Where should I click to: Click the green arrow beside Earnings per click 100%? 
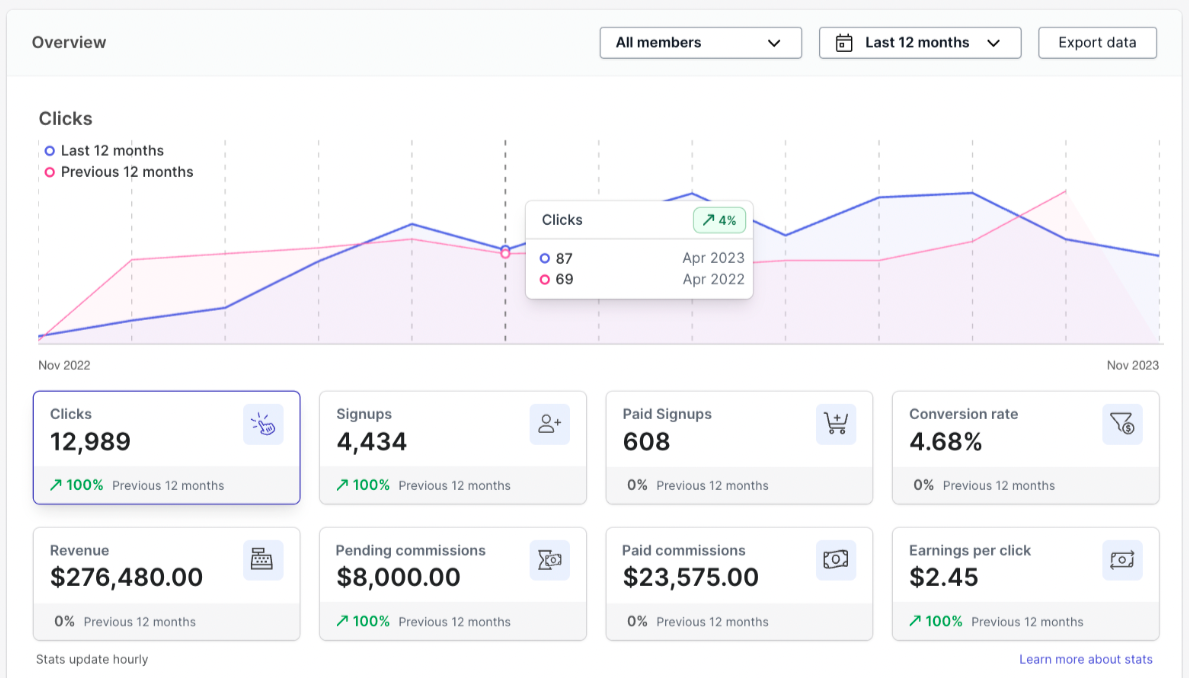915,621
